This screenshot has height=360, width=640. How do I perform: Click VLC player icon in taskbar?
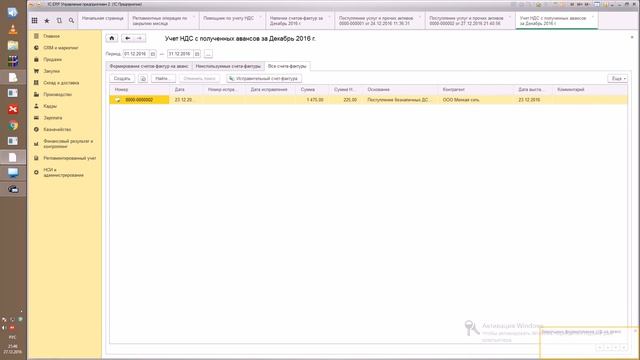(13, 29)
